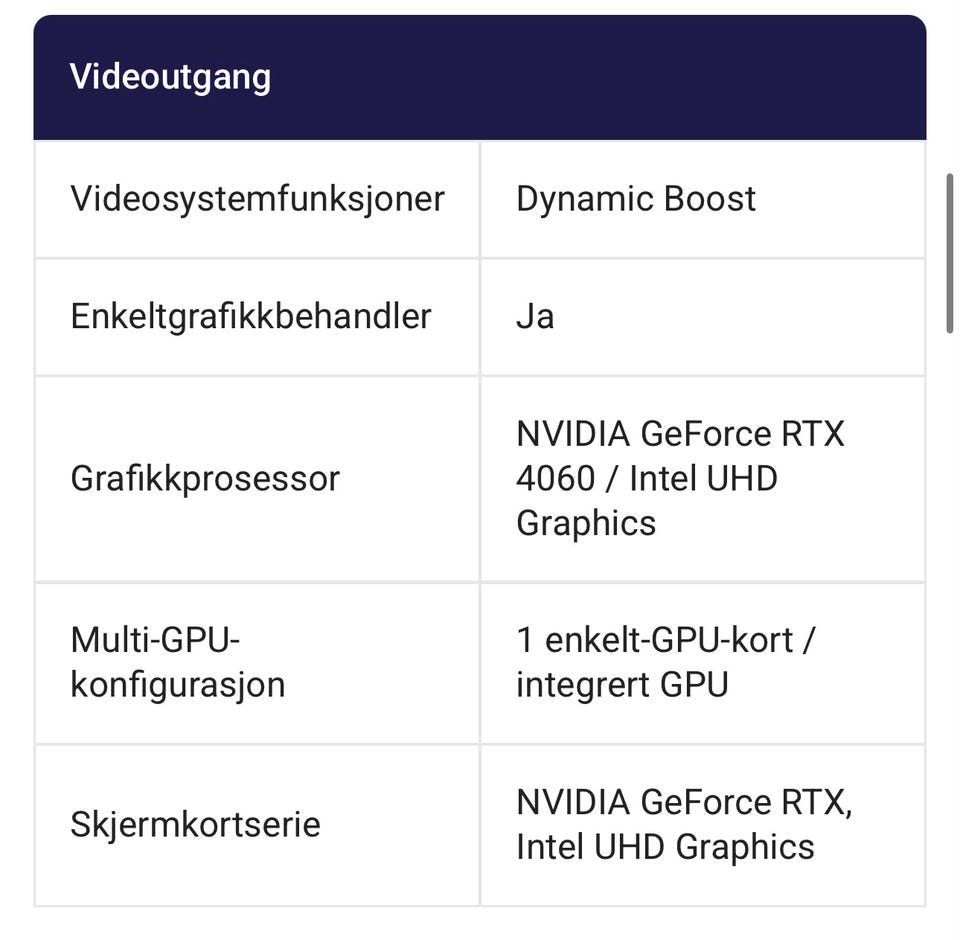
Task: Click the lone word 'Graphics' under 4060
Action: pos(586,522)
